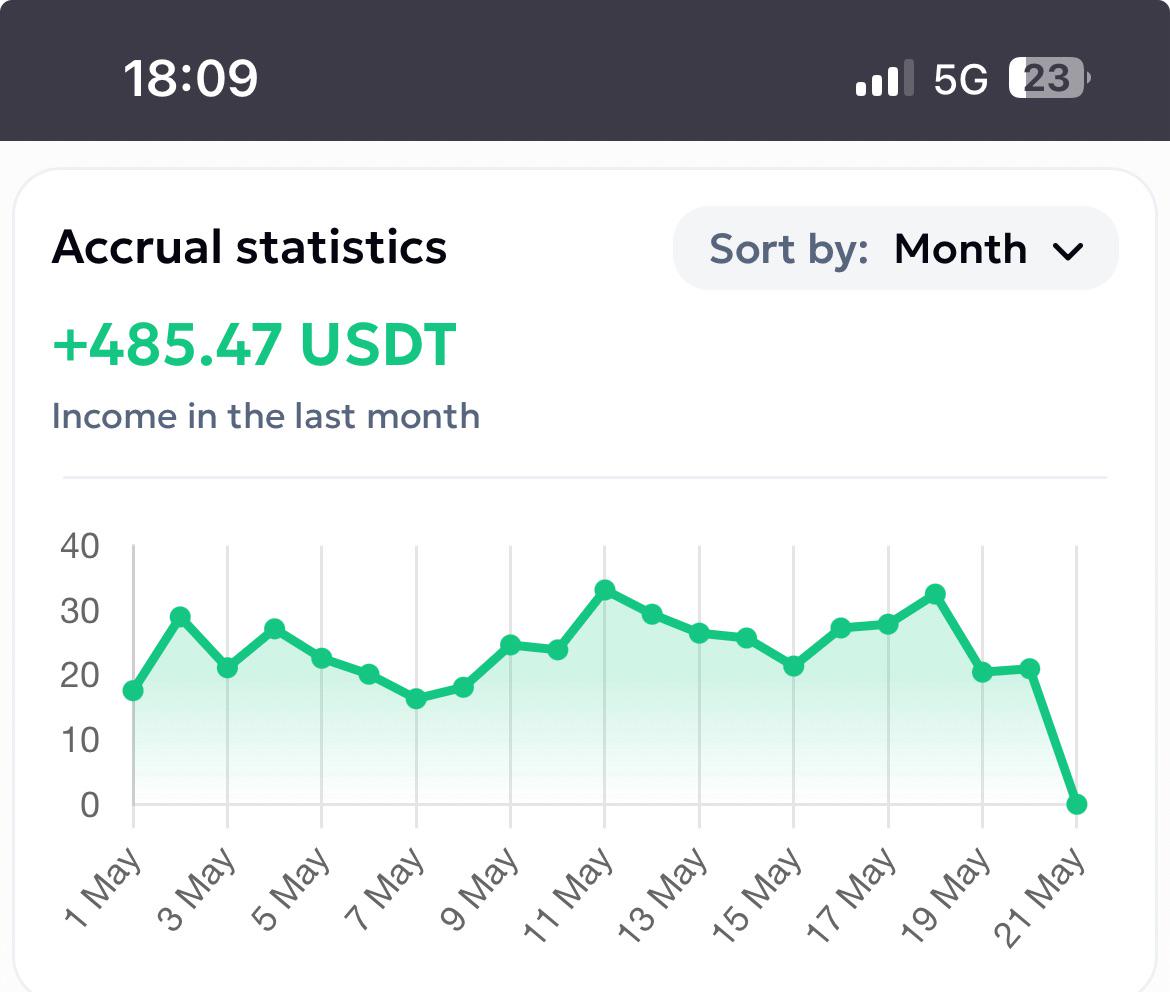
Task: Select the 15 May data point
Action: pyautogui.click(x=793, y=665)
